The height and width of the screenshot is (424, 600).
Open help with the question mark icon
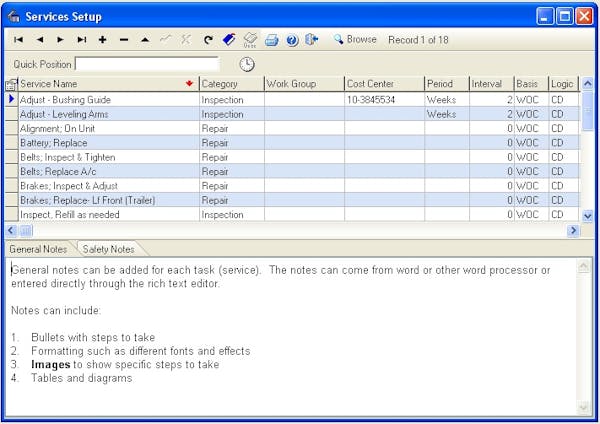coord(292,40)
